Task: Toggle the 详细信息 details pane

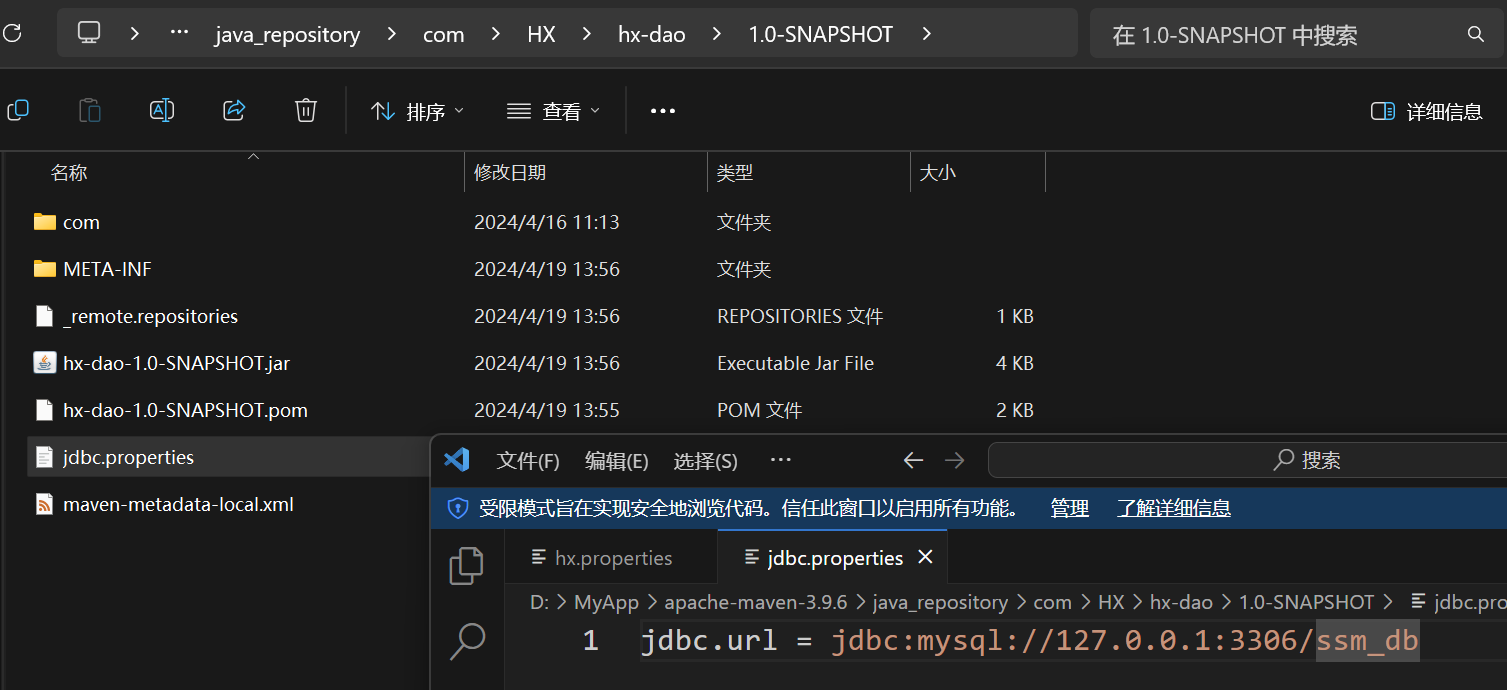Action: pyautogui.click(x=1427, y=112)
